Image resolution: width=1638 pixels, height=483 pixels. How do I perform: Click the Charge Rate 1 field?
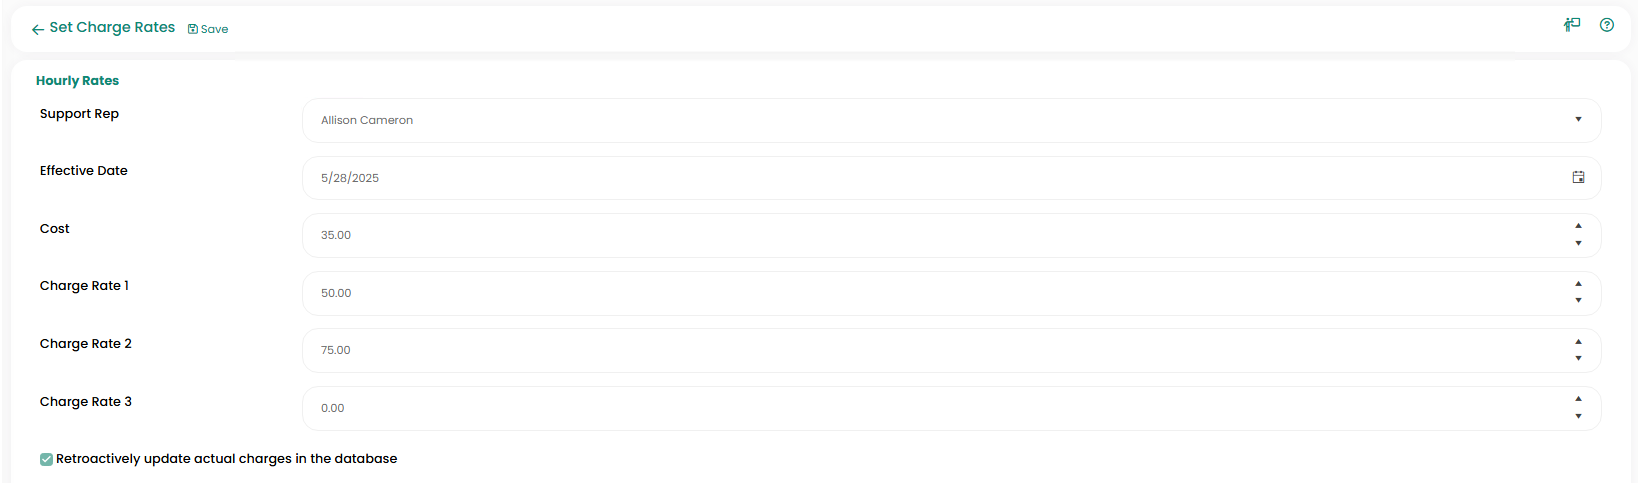click(x=900, y=293)
